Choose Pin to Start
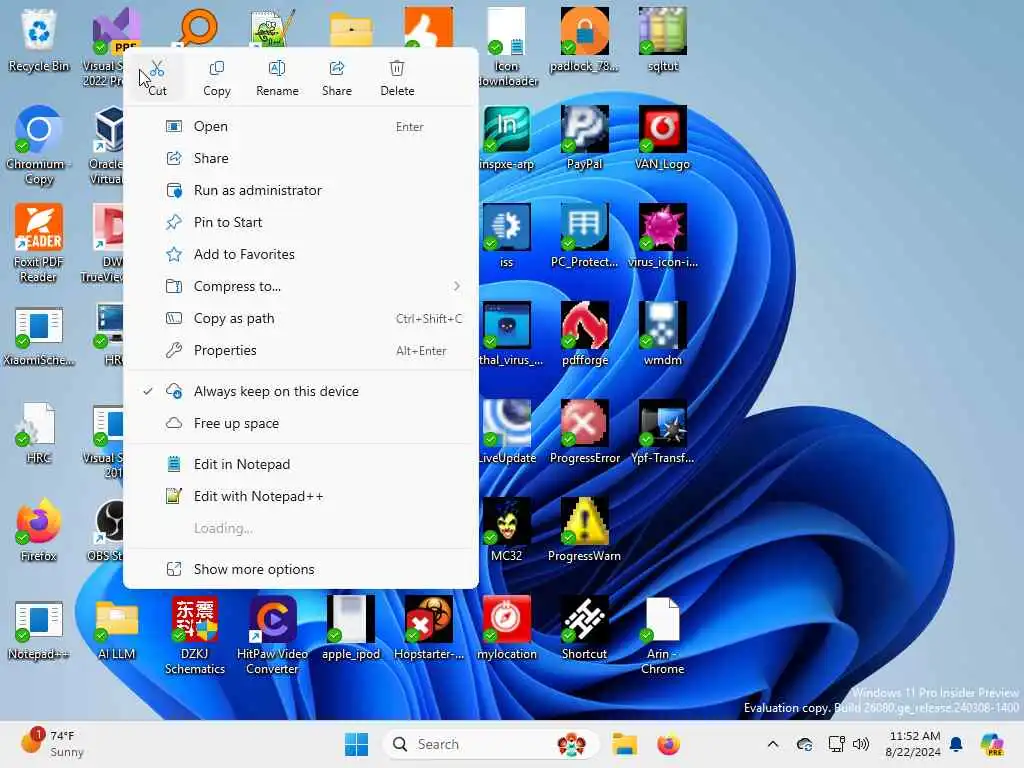This screenshot has width=1024, height=768. (301, 223)
